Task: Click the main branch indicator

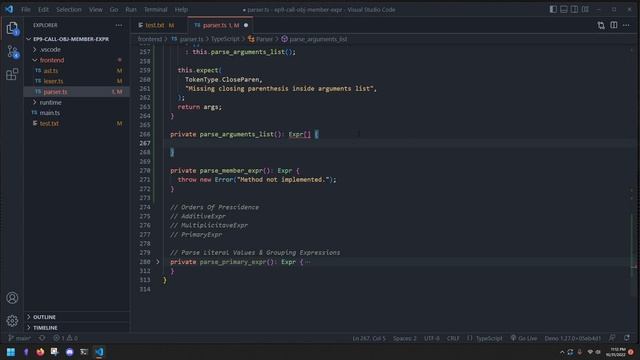Action: click(19, 338)
